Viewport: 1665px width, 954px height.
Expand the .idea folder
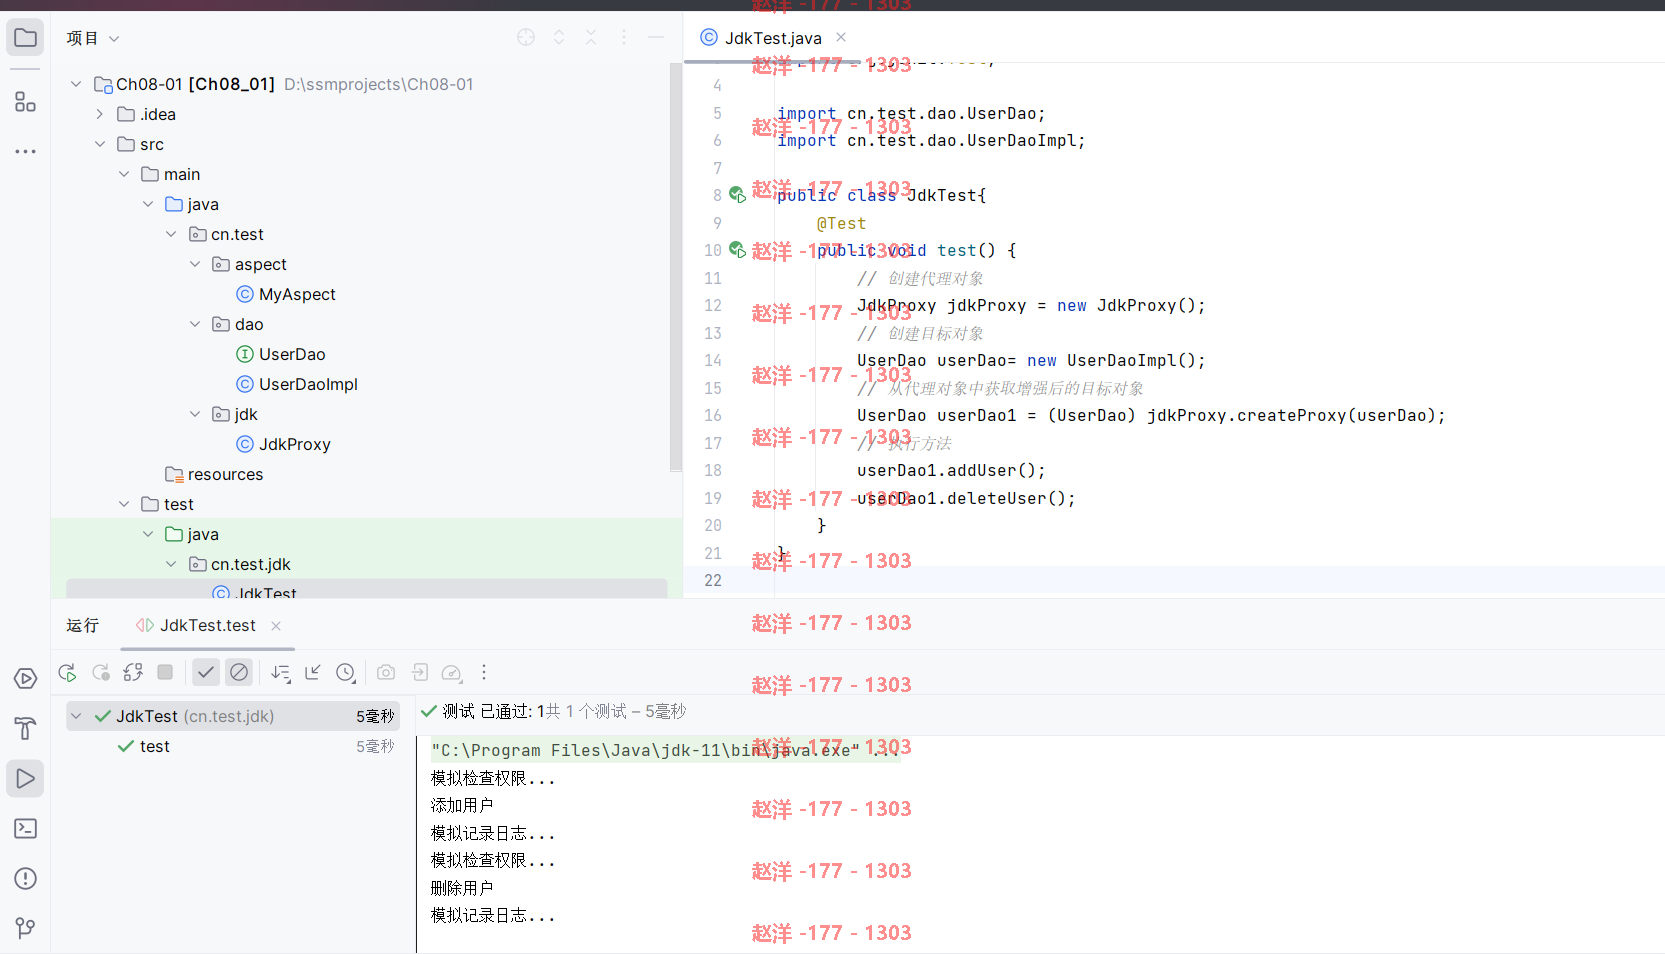click(x=99, y=114)
